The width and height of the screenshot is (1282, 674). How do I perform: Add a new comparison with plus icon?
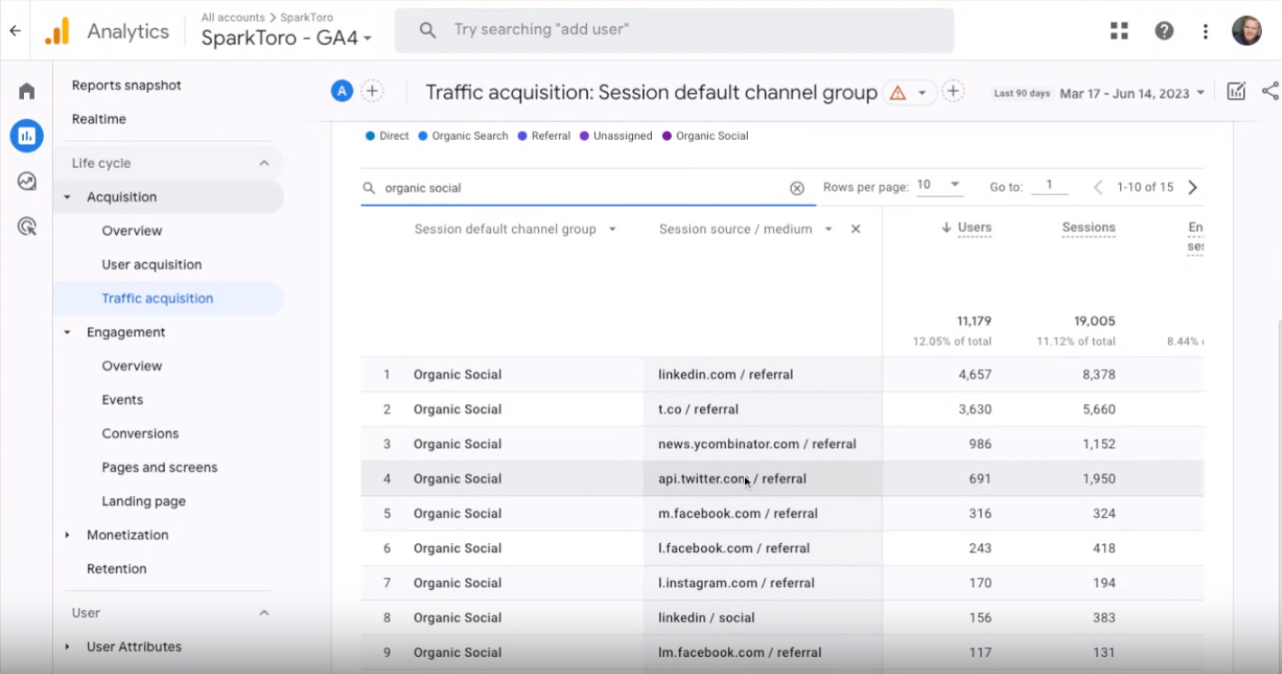(x=372, y=91)
